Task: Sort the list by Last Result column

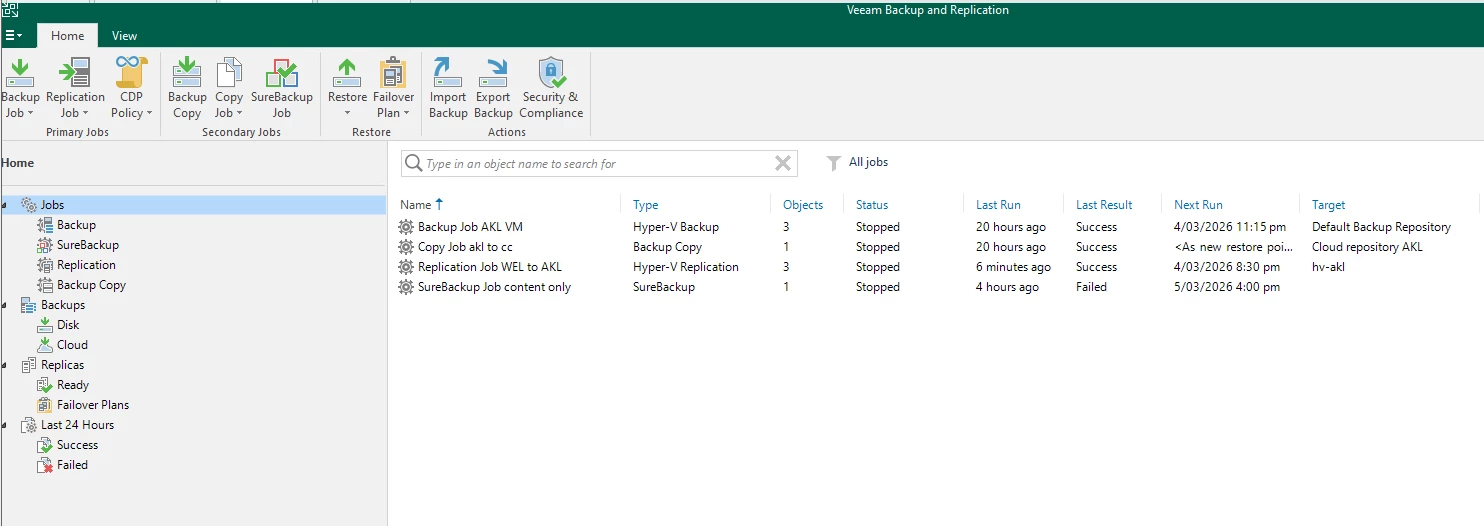Action: (1104, 205)
